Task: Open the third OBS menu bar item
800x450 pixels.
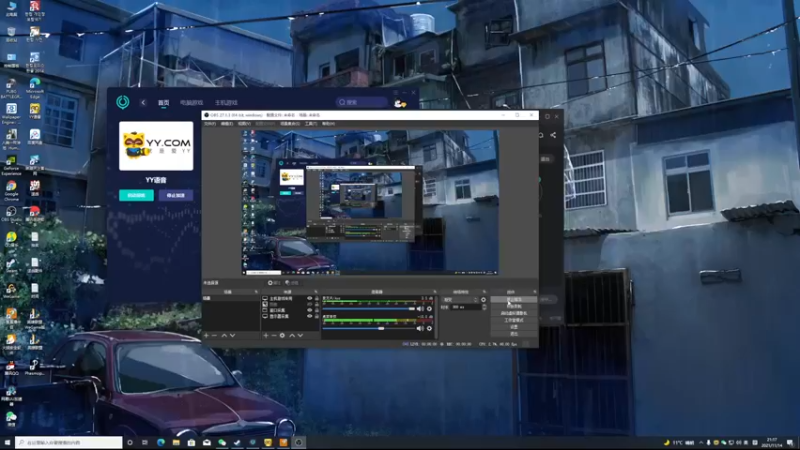Action: (244, 123)
